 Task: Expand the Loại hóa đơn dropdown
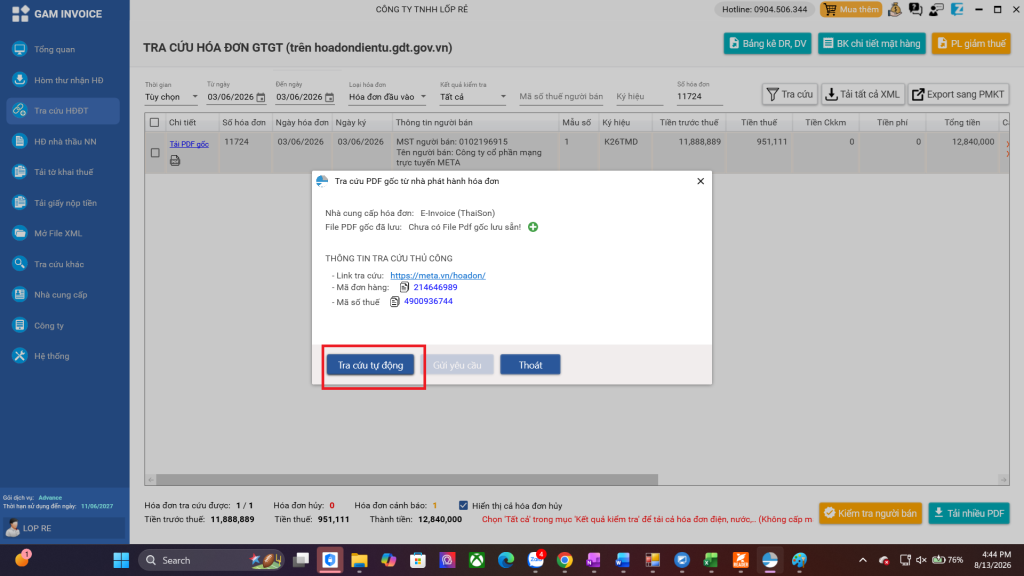pos(387,97)
